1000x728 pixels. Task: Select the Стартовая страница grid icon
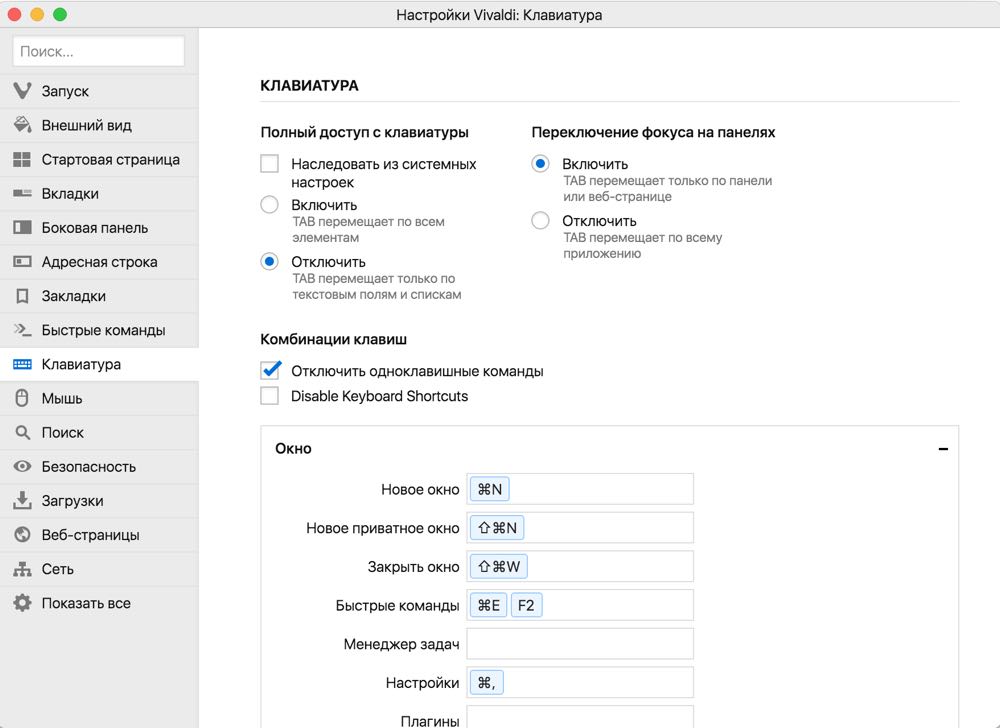tap(22, 159)
